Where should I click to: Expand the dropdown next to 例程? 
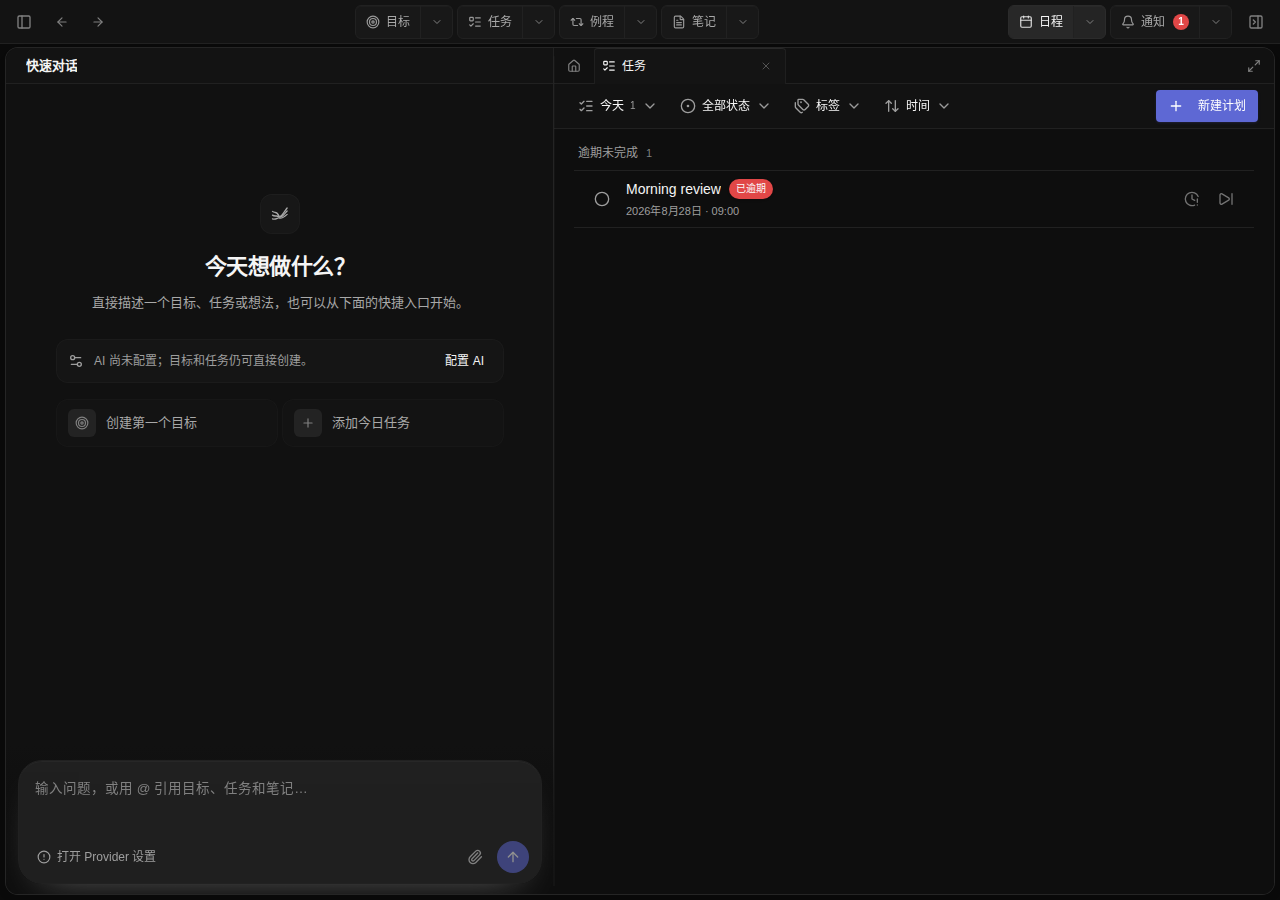[x=641, y=22]
